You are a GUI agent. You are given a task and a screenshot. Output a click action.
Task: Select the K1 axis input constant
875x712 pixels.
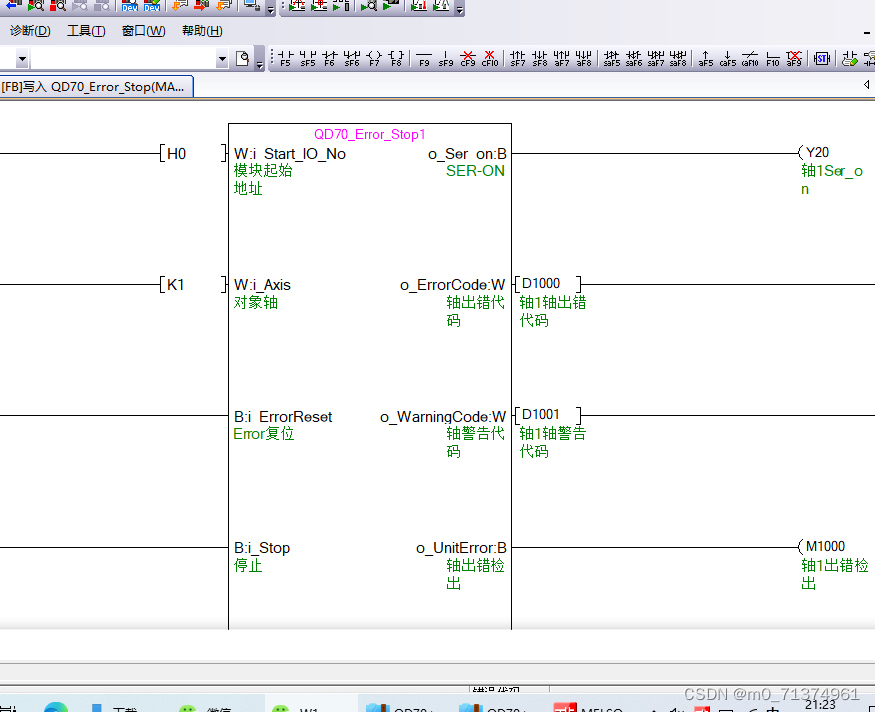(175, 285)
